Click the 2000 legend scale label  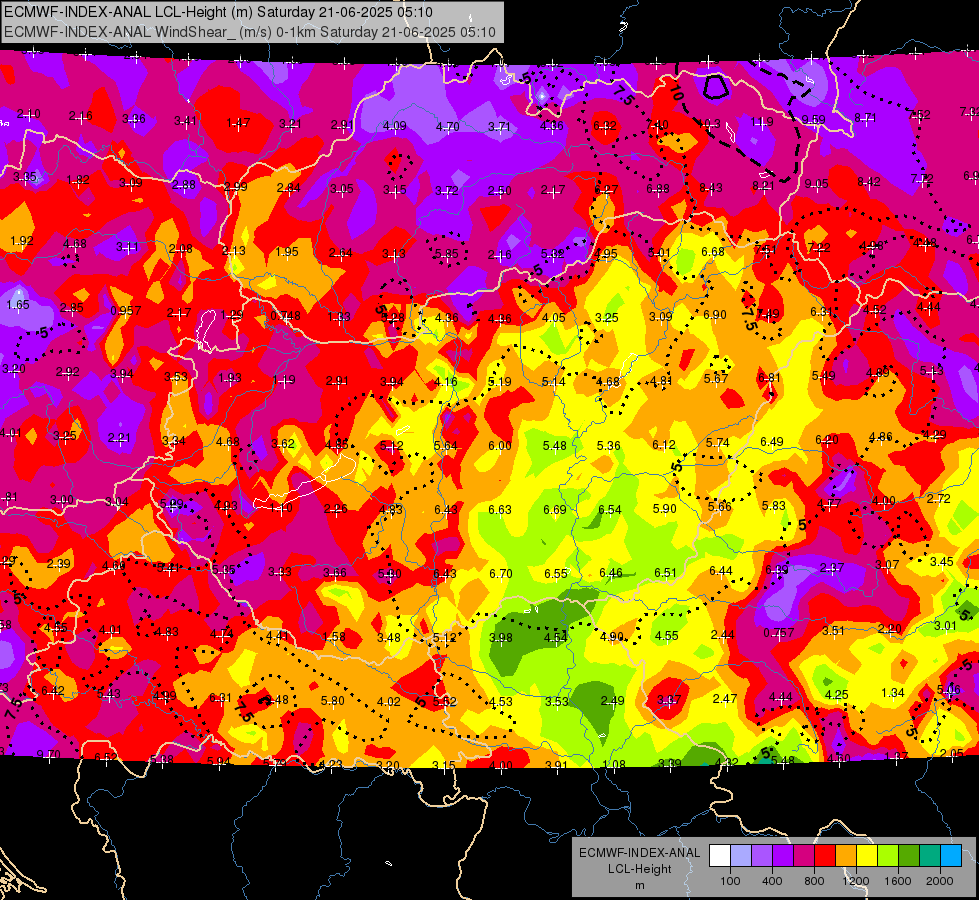[x=940, y=881]
